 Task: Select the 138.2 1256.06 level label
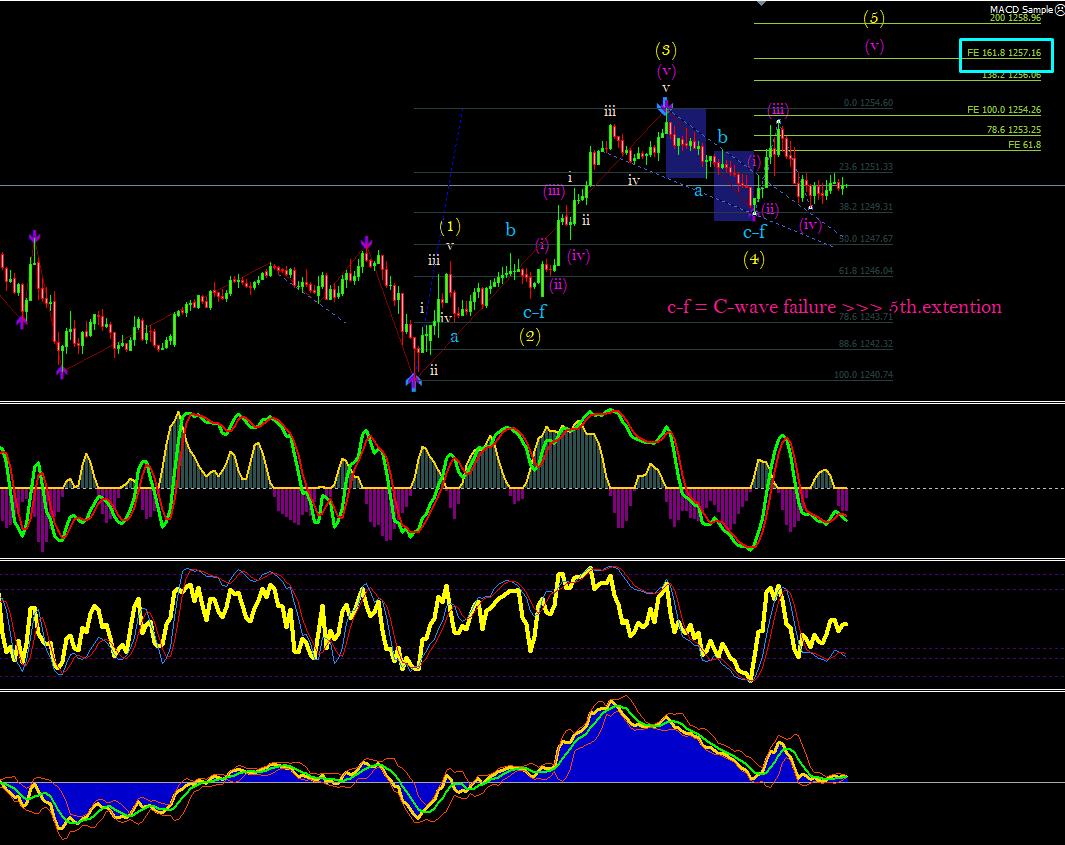click(x=1011, y=75)
